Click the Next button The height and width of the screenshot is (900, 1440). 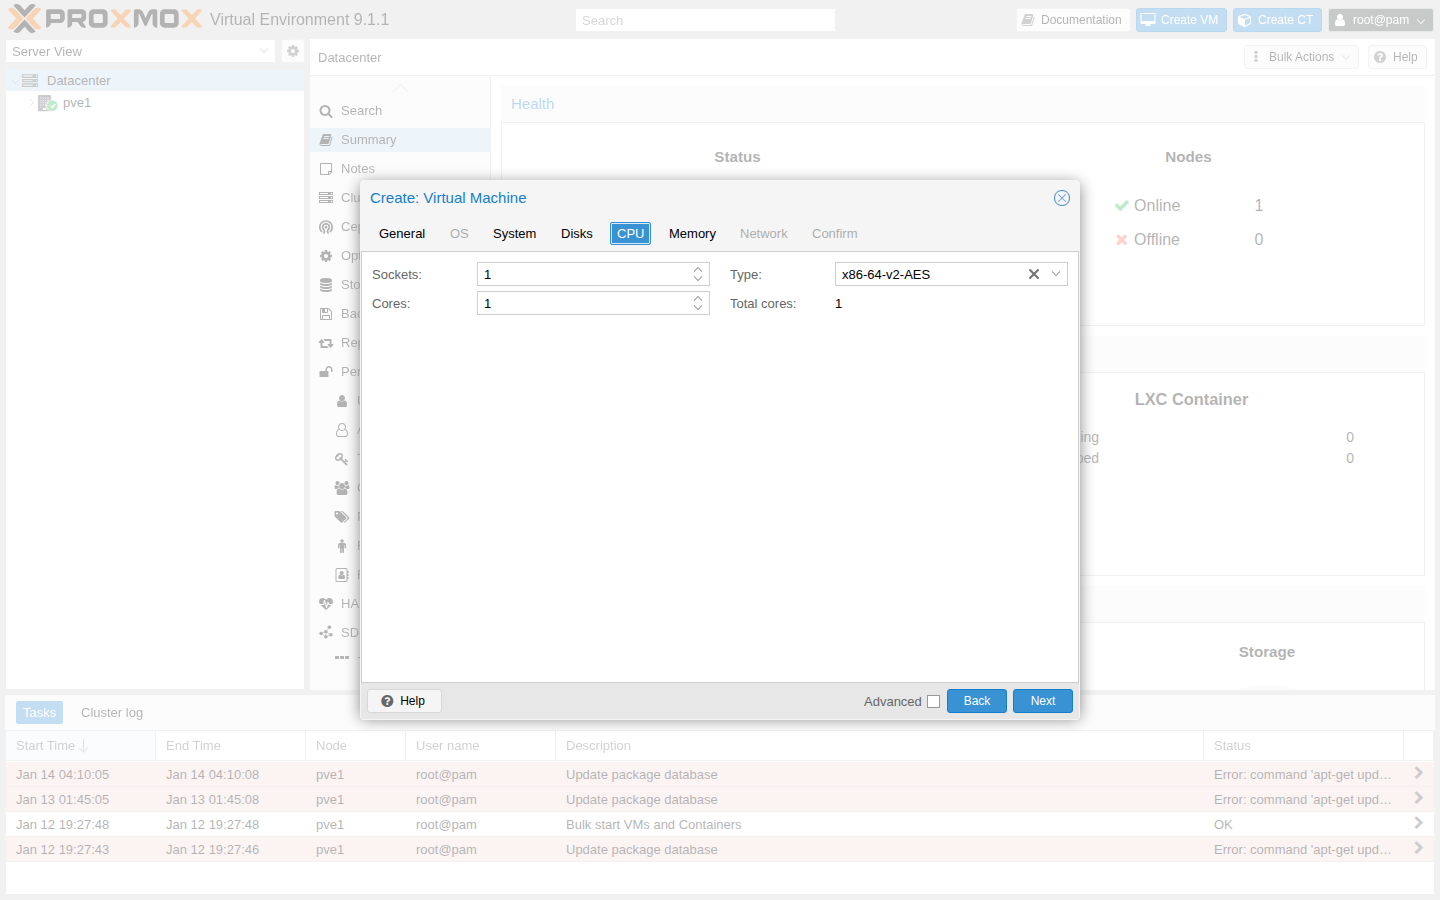point(1042,700)
